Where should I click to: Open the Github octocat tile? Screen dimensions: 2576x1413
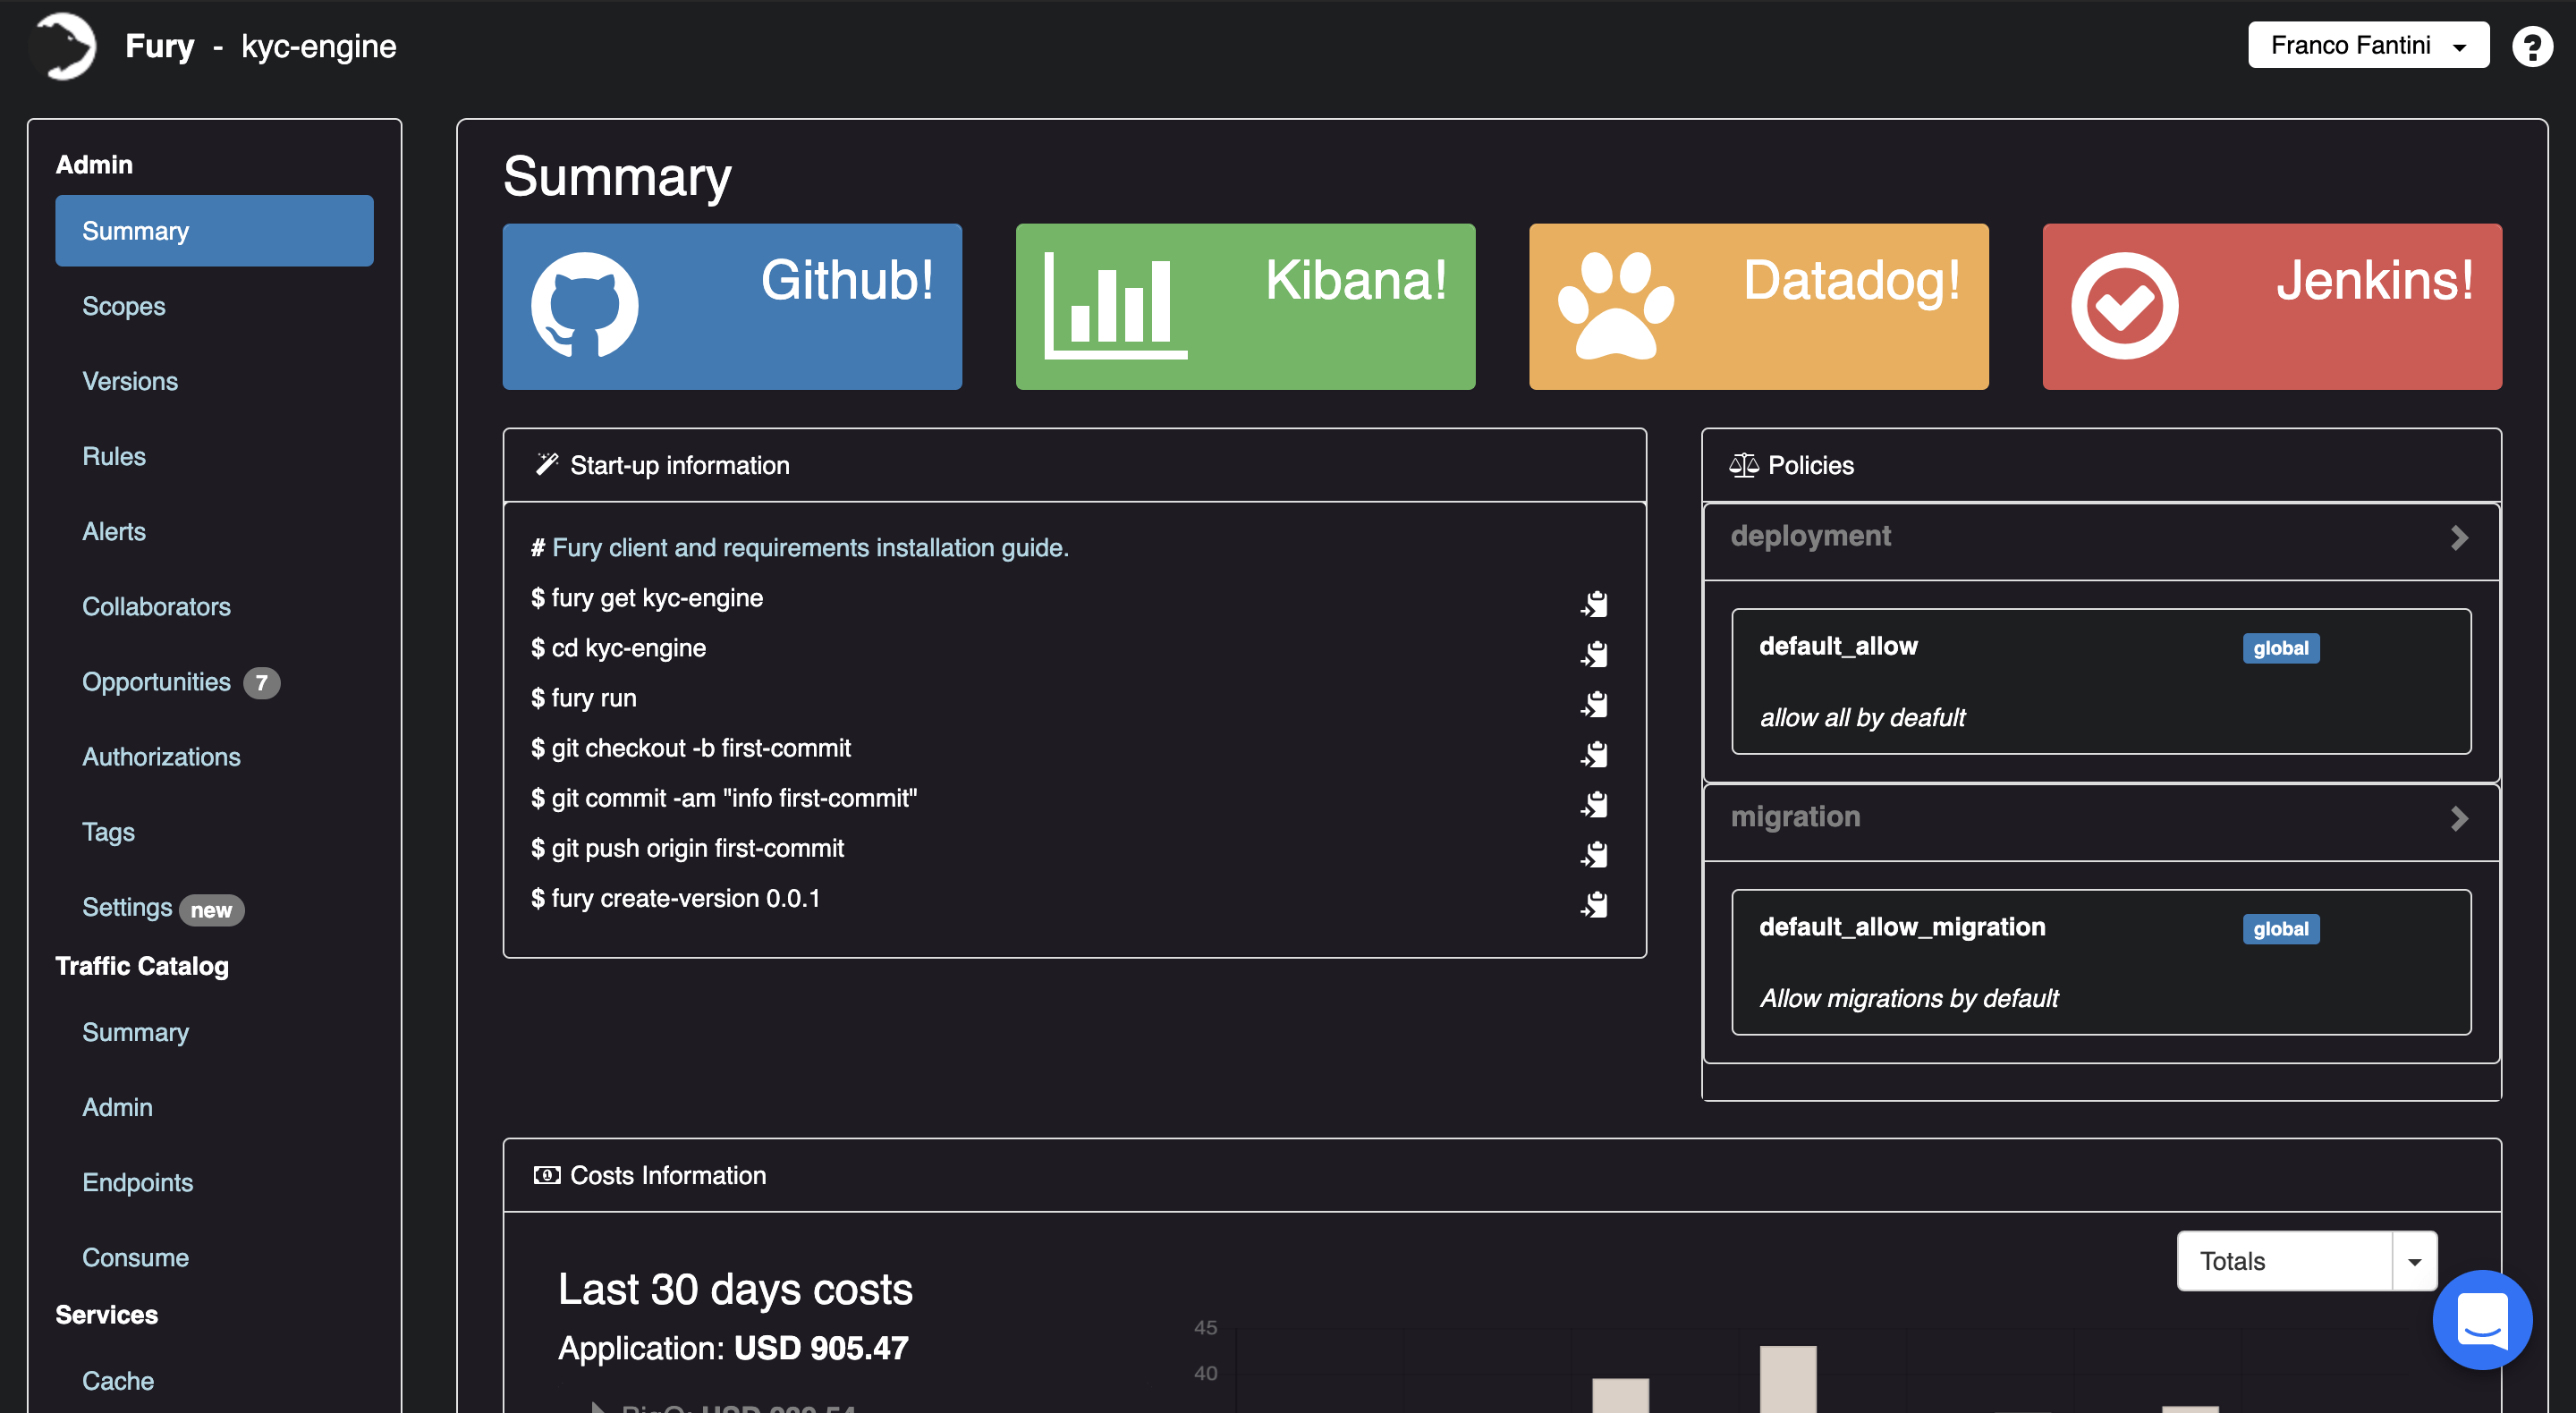coord(732,306)
